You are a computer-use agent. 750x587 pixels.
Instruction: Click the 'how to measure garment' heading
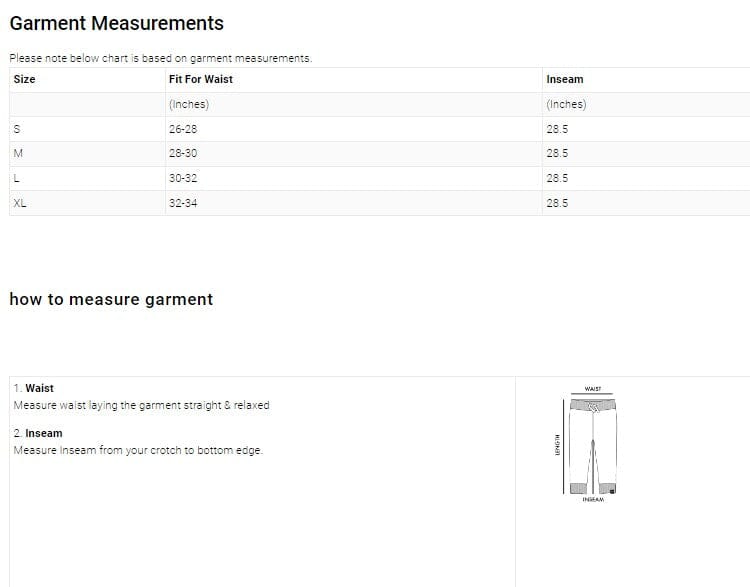tap(111, 299)
